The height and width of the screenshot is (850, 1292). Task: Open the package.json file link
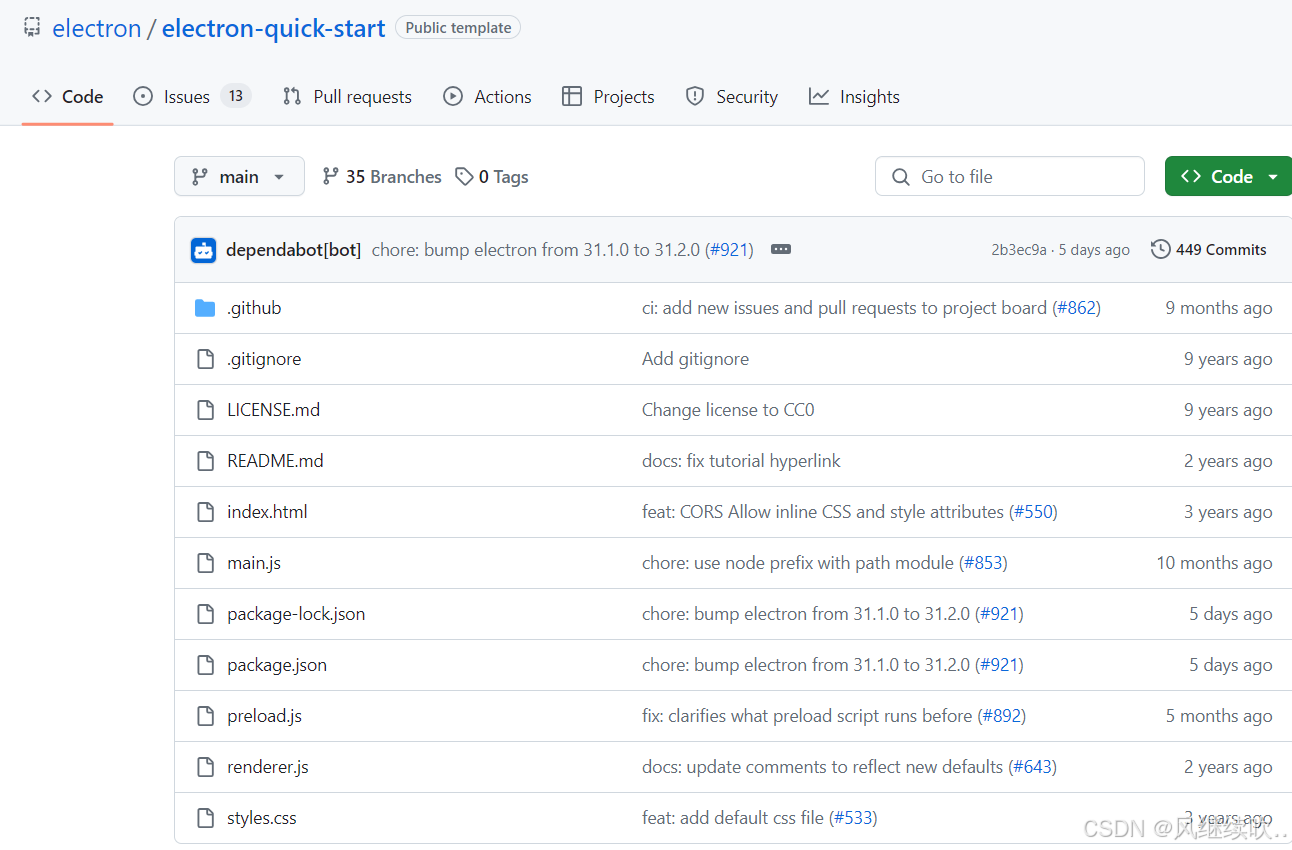pos(277,665)
